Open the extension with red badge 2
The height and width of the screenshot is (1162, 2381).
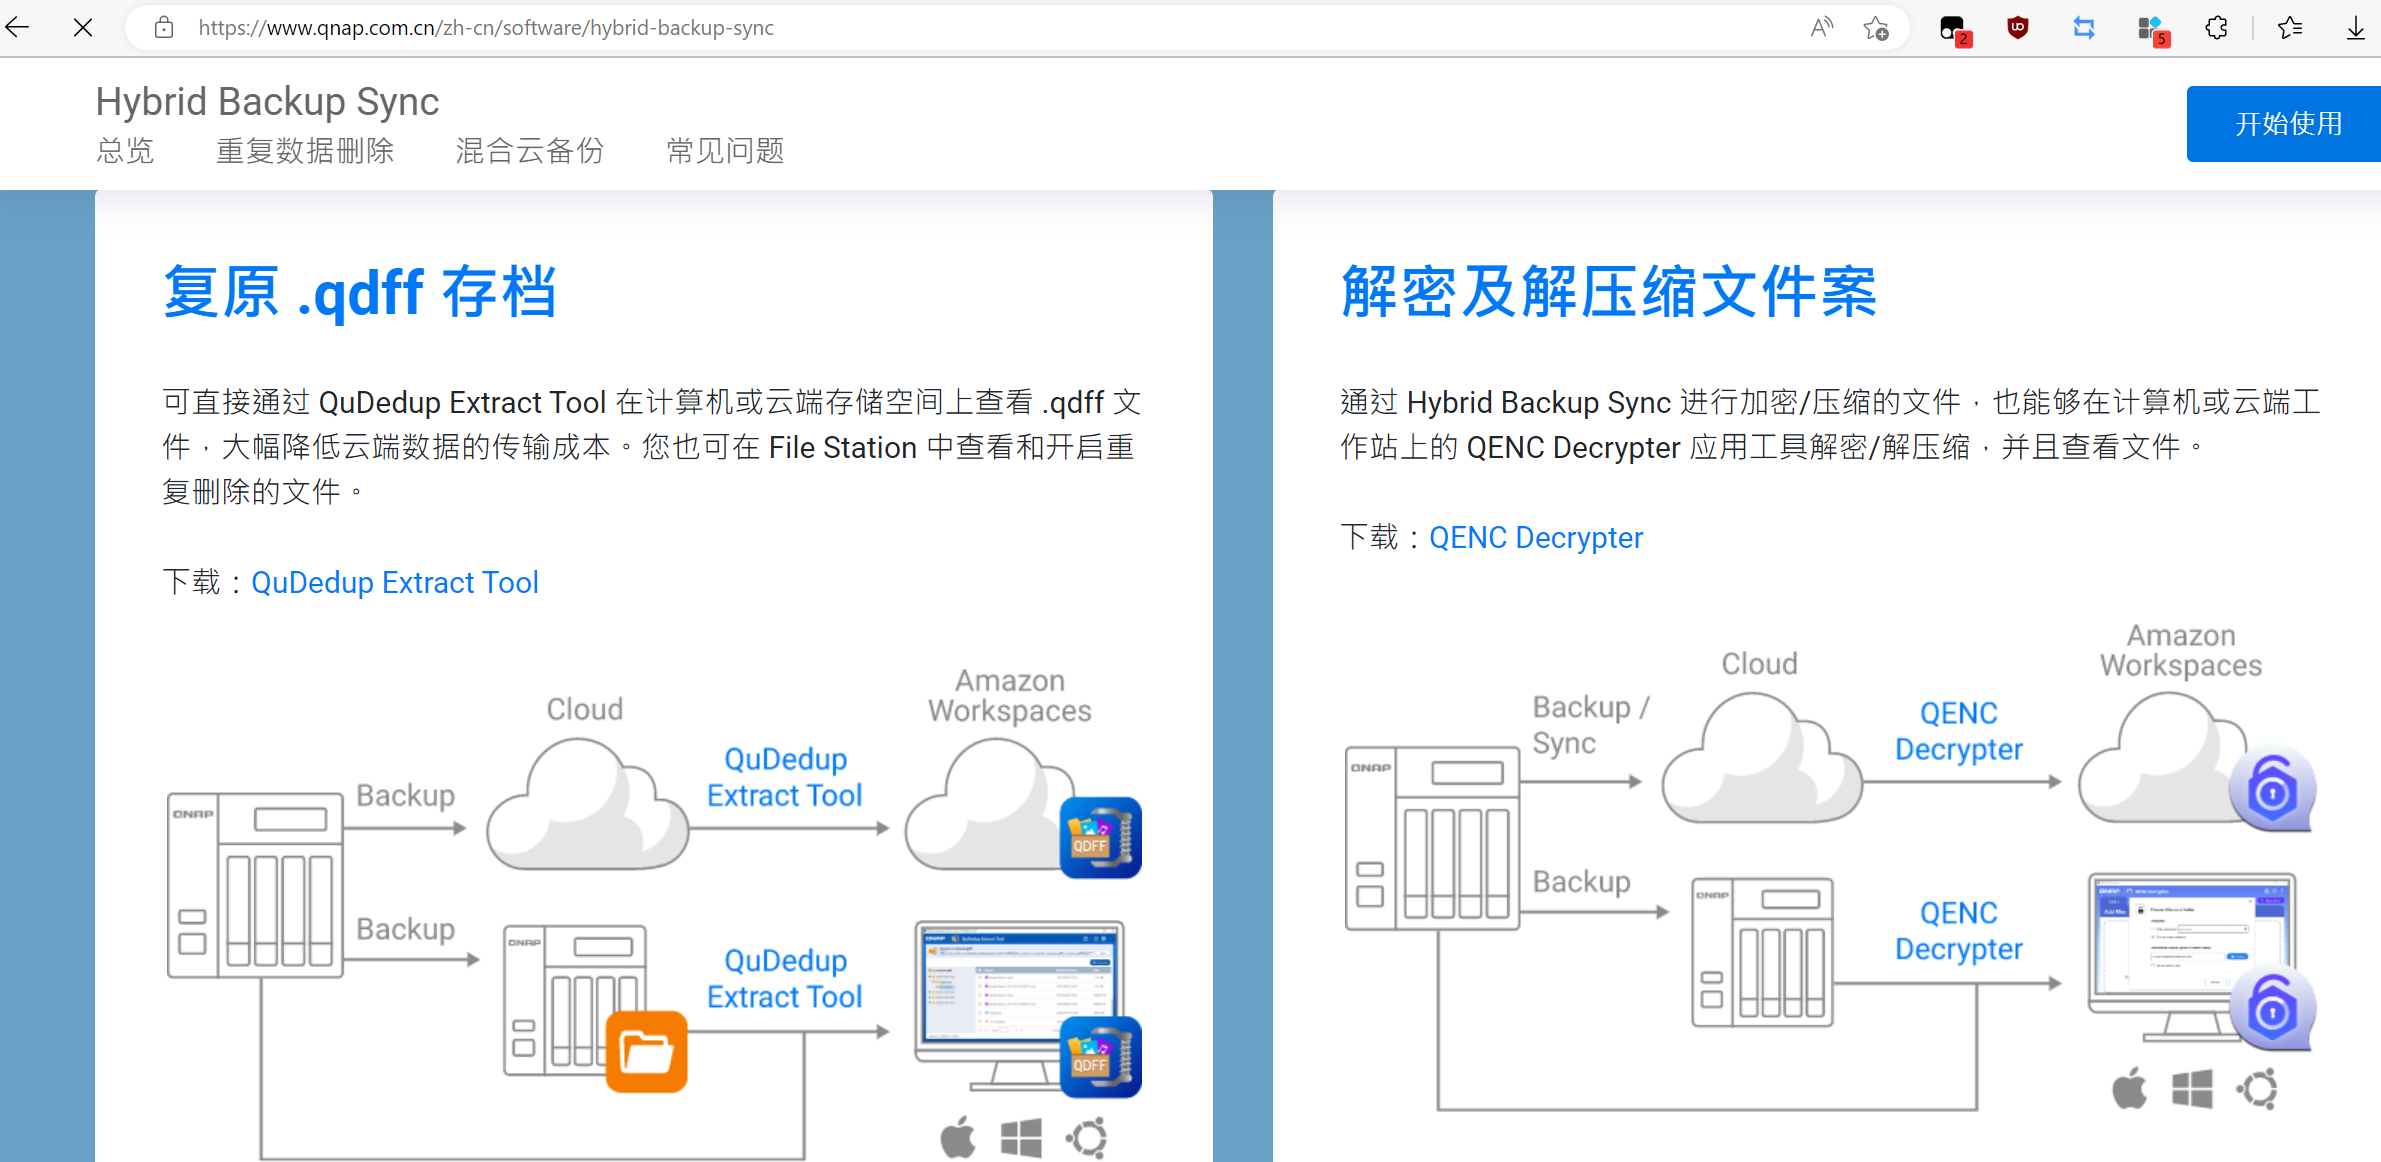[1953, 30]
